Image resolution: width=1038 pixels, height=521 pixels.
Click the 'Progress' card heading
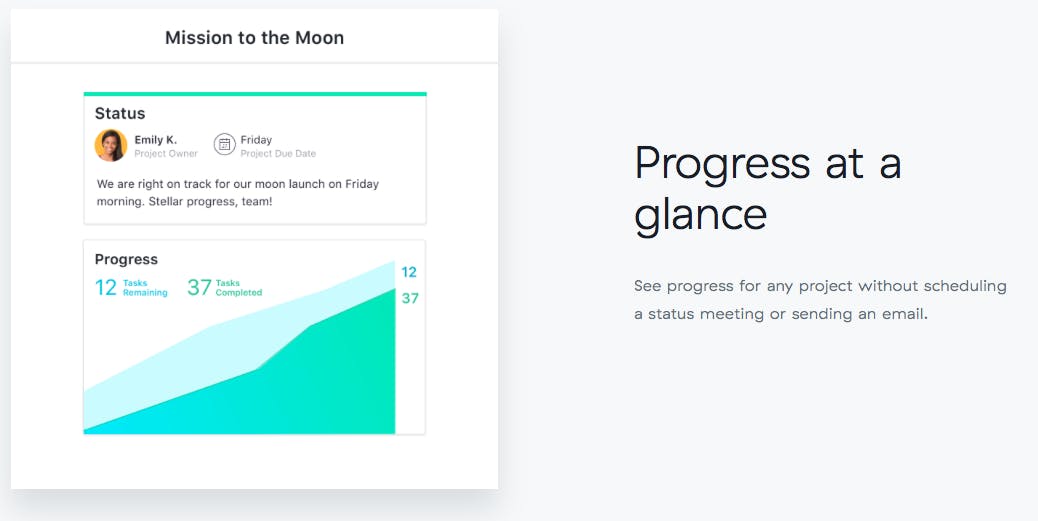(126, 259)
